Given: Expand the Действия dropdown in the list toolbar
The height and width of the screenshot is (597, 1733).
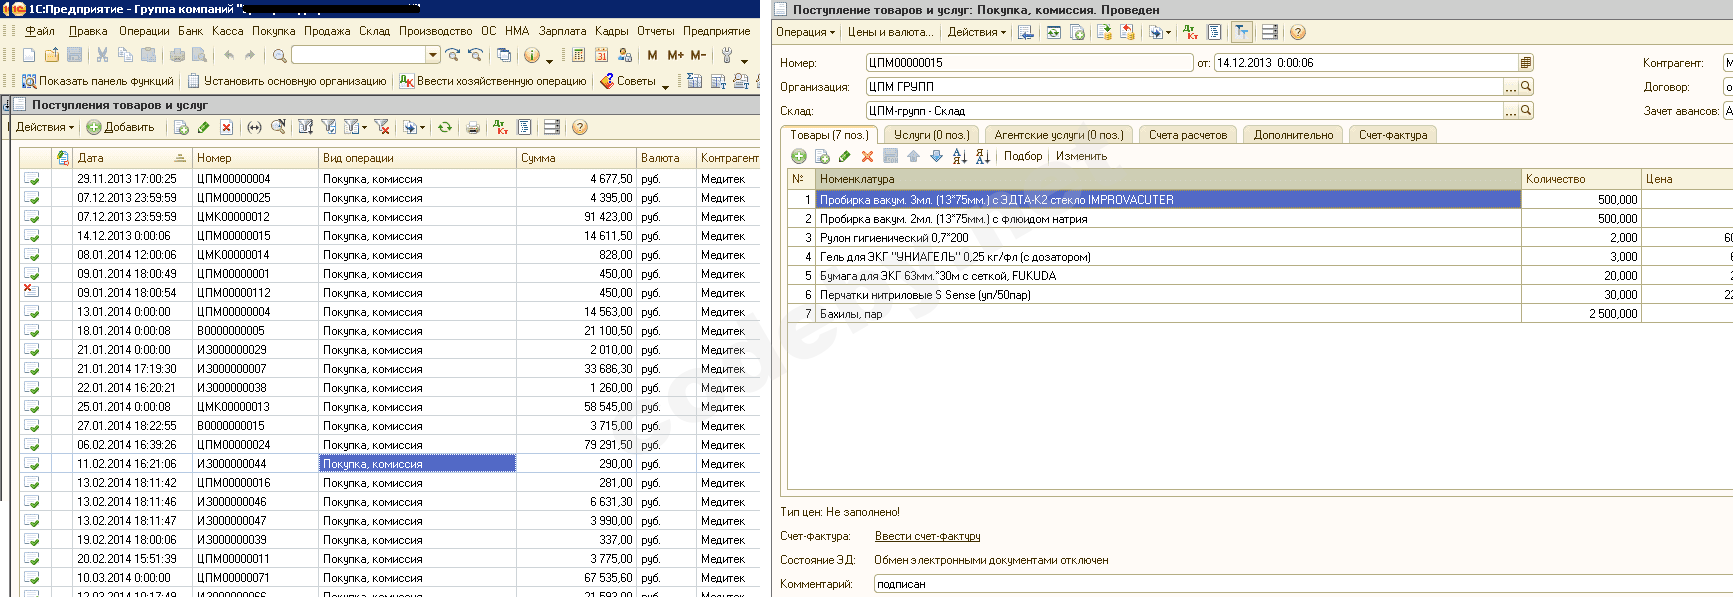Looking at the screenshot, I should [45, 127].
